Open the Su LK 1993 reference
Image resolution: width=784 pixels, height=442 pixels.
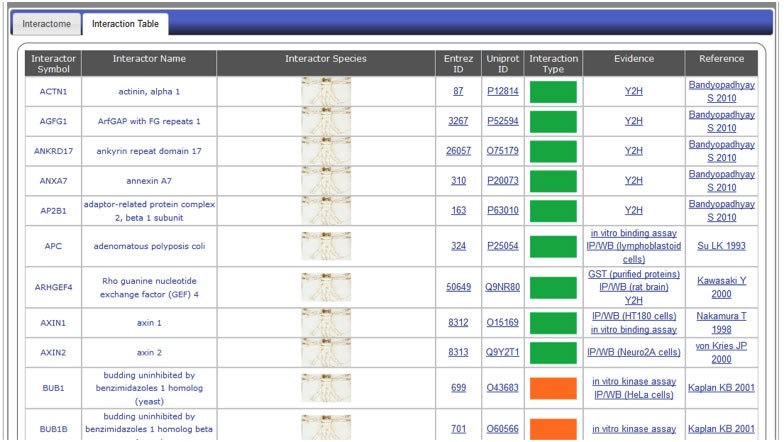721,245
